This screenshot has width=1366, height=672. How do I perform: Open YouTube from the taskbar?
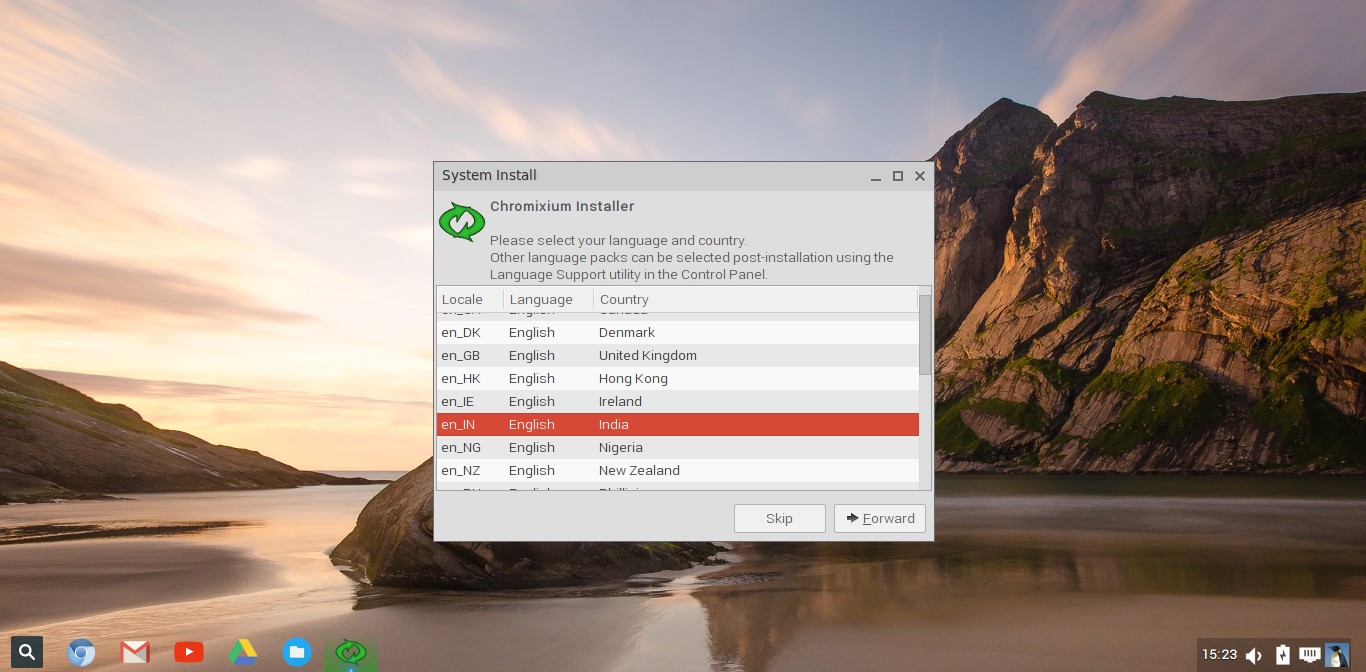pyautogui.click(x=189, y=653)
